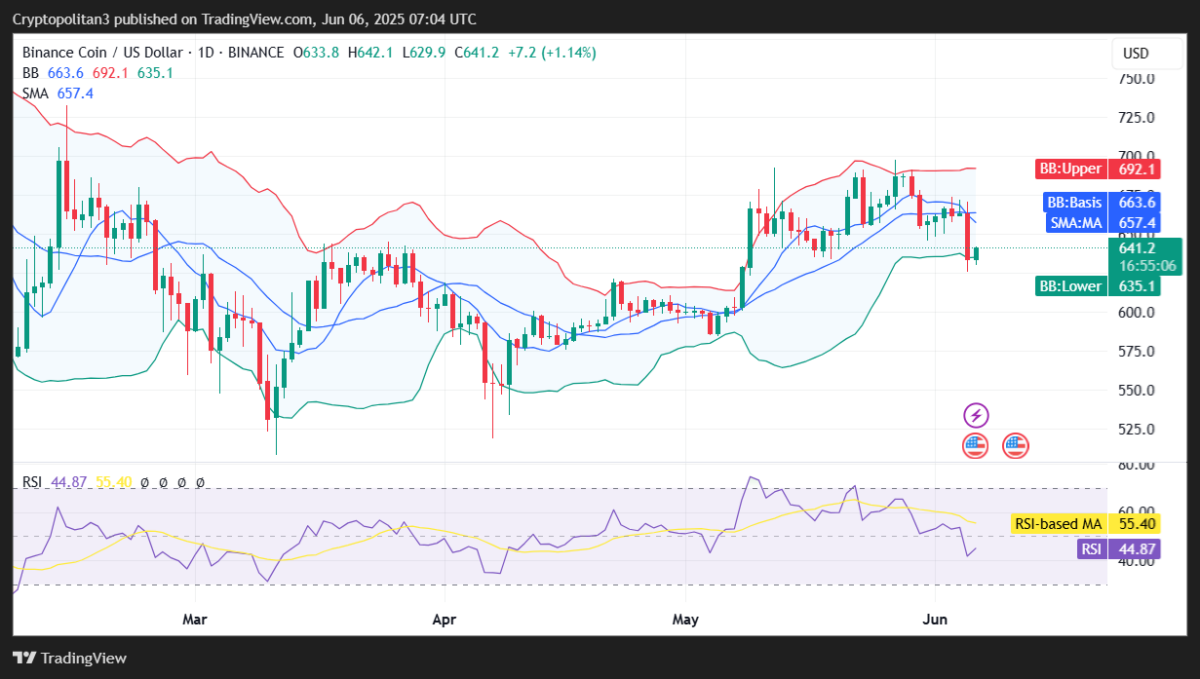Click the 750.0 price axis label
1200x679 pixels.
[1136, 79]
